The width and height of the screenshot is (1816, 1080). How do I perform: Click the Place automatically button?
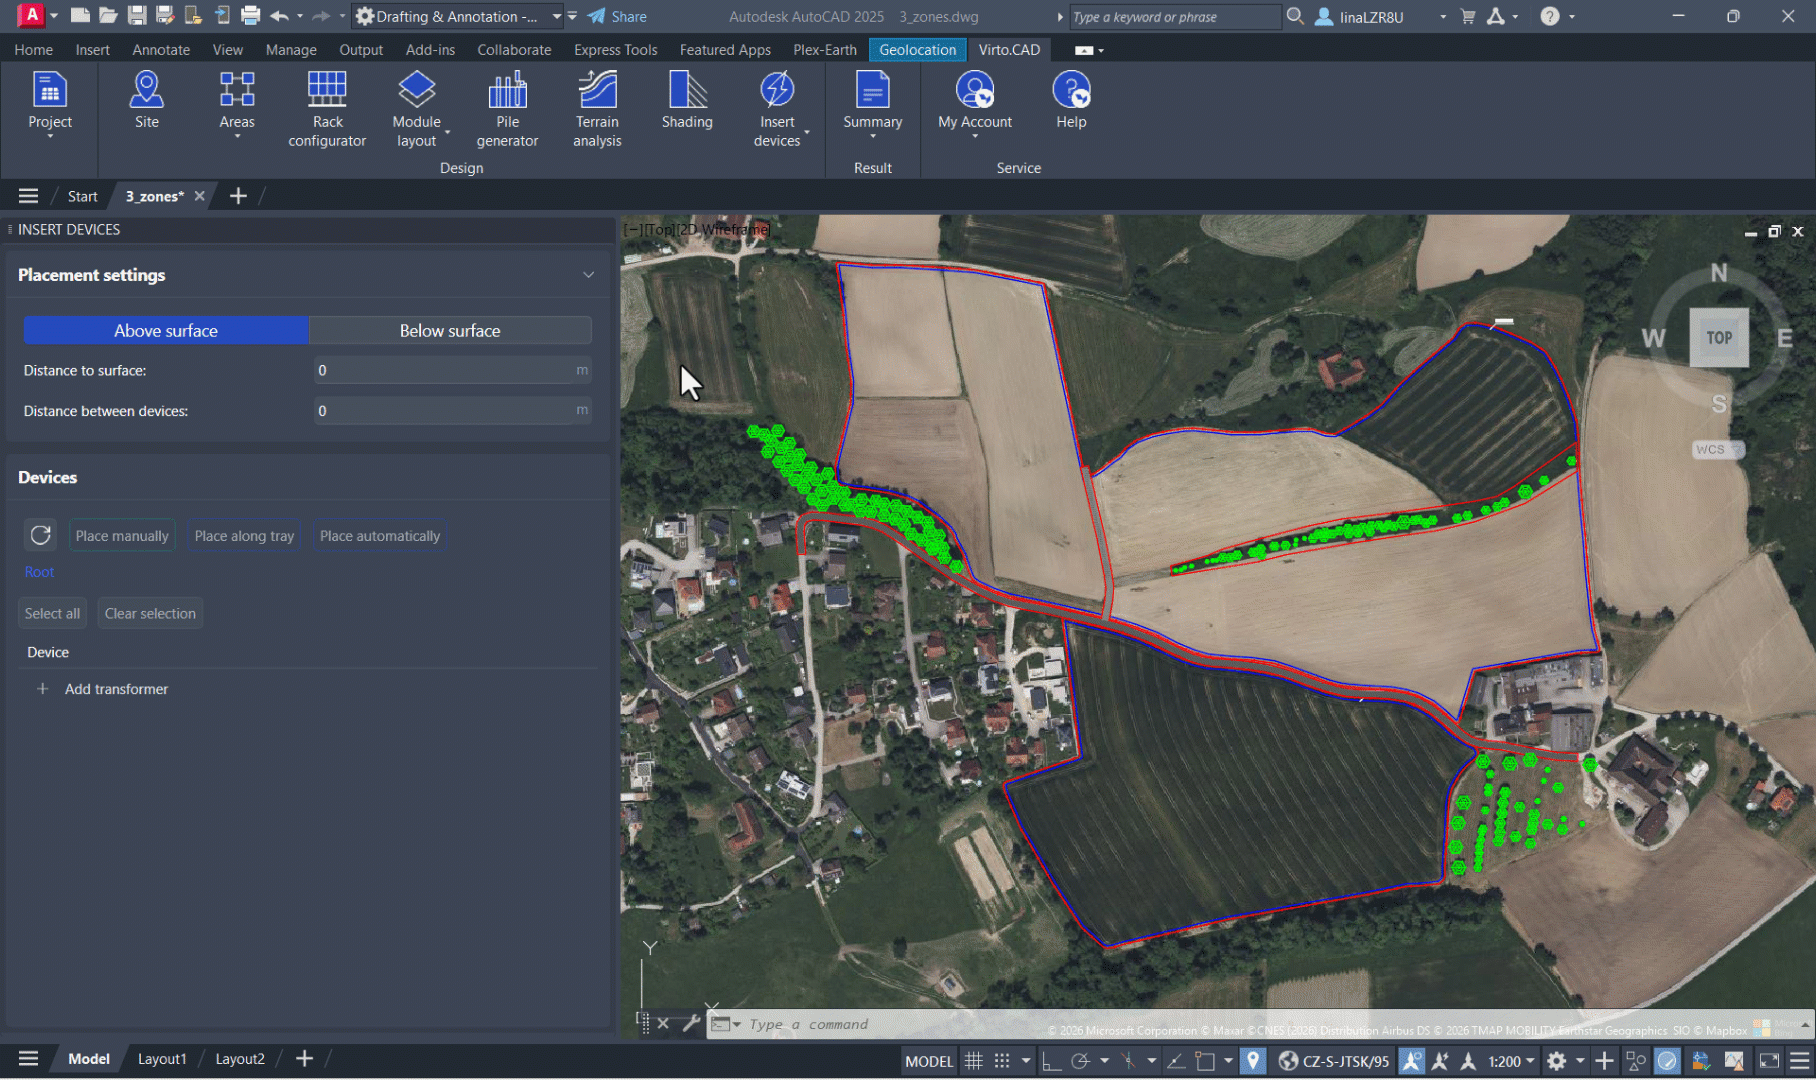click(x=380, y=536)
